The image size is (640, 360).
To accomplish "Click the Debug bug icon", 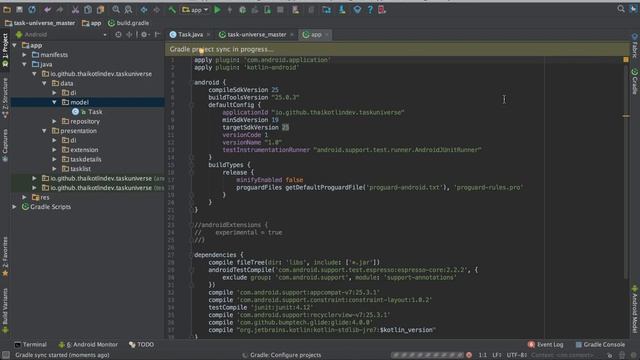I will [242, 10].
